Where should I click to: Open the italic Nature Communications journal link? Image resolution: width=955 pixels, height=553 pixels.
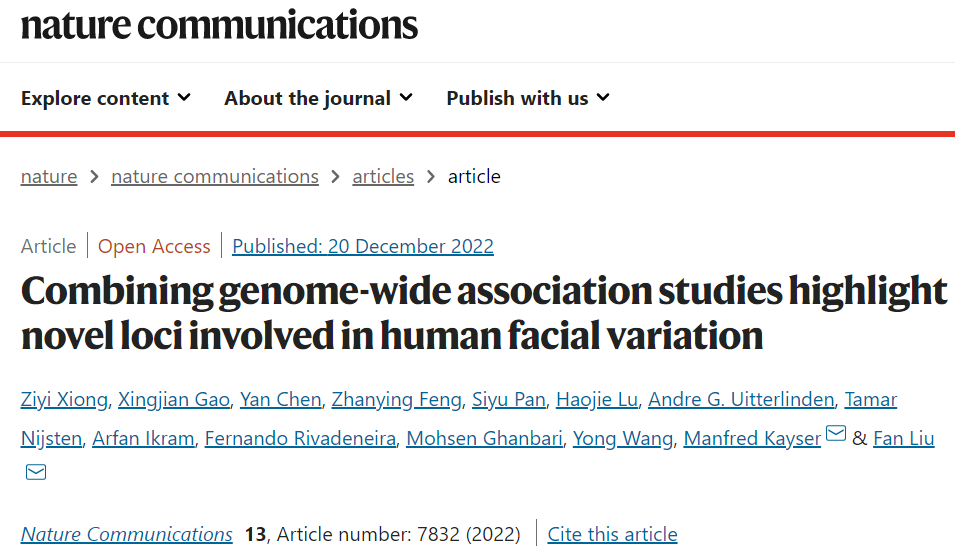coord(127,535)
